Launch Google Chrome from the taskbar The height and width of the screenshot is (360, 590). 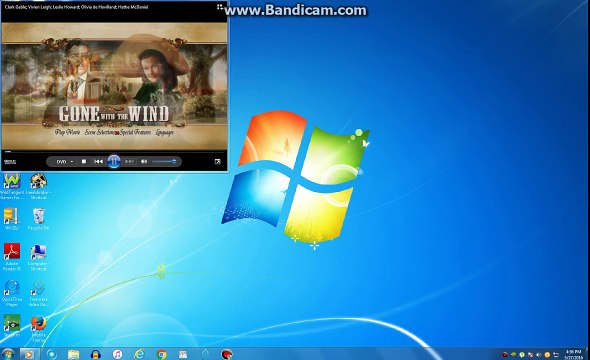point(161,354)
